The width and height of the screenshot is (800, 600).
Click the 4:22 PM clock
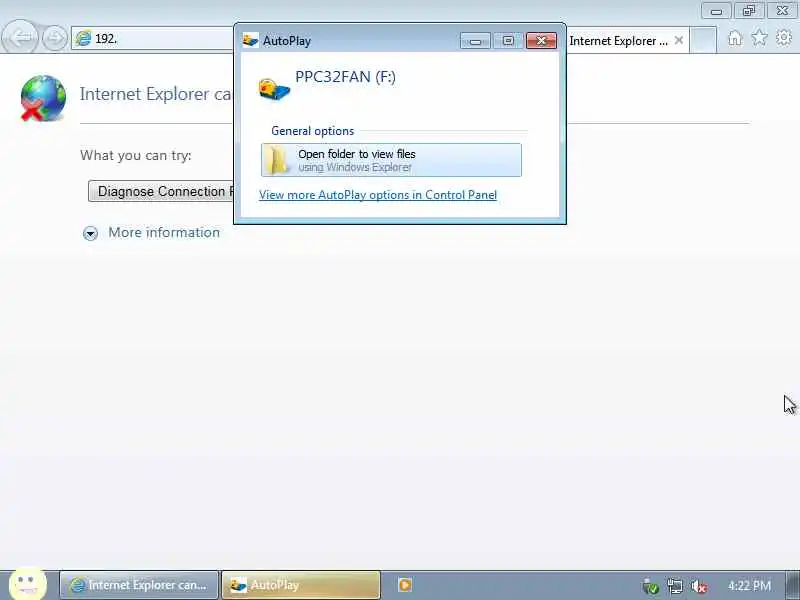pos(749,585)
